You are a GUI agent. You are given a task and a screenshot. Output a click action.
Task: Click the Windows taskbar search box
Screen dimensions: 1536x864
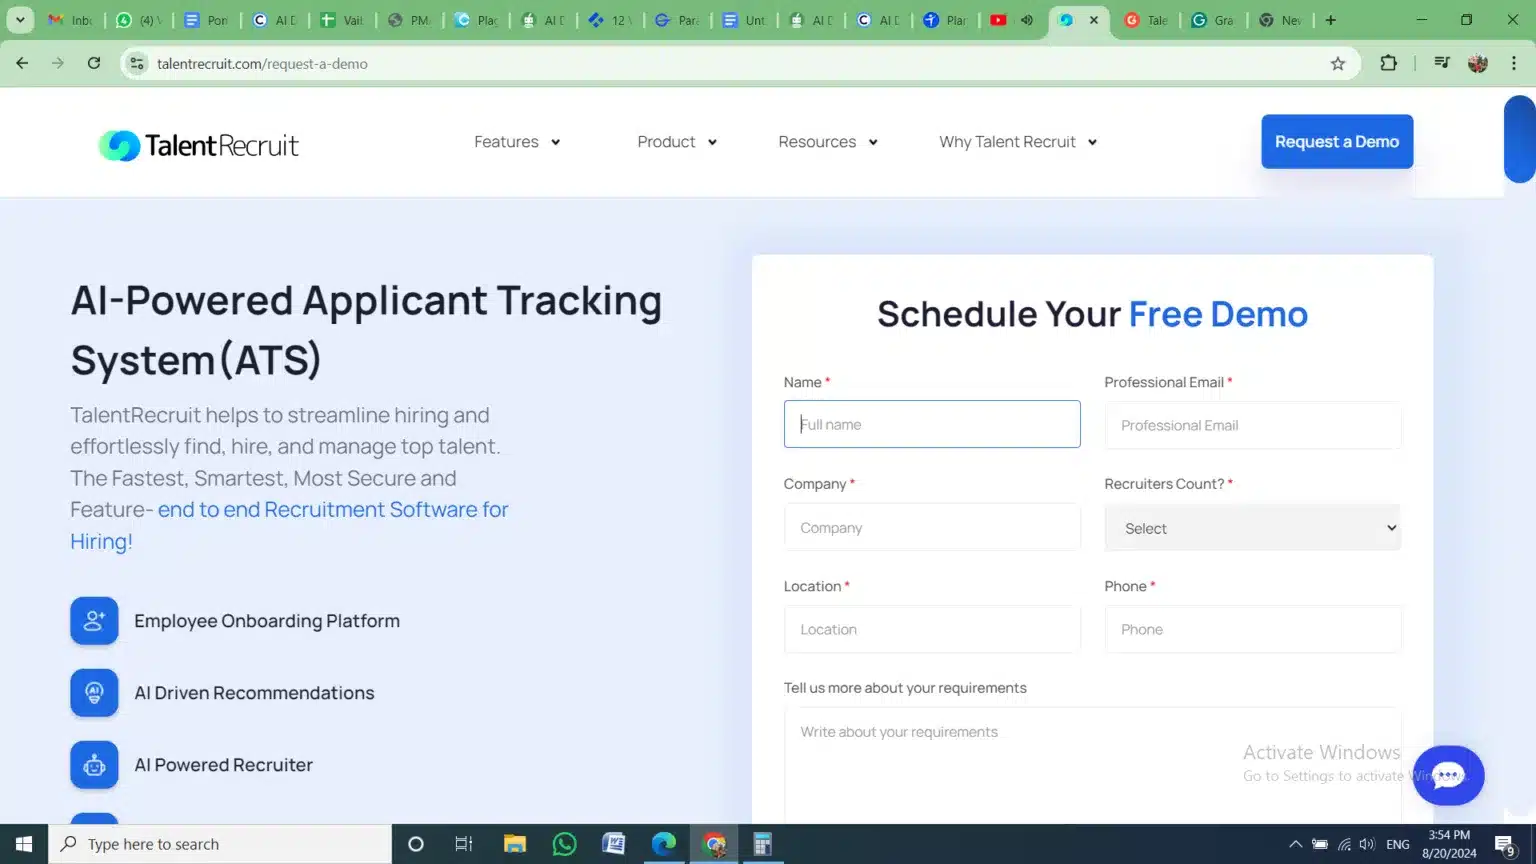220,844
